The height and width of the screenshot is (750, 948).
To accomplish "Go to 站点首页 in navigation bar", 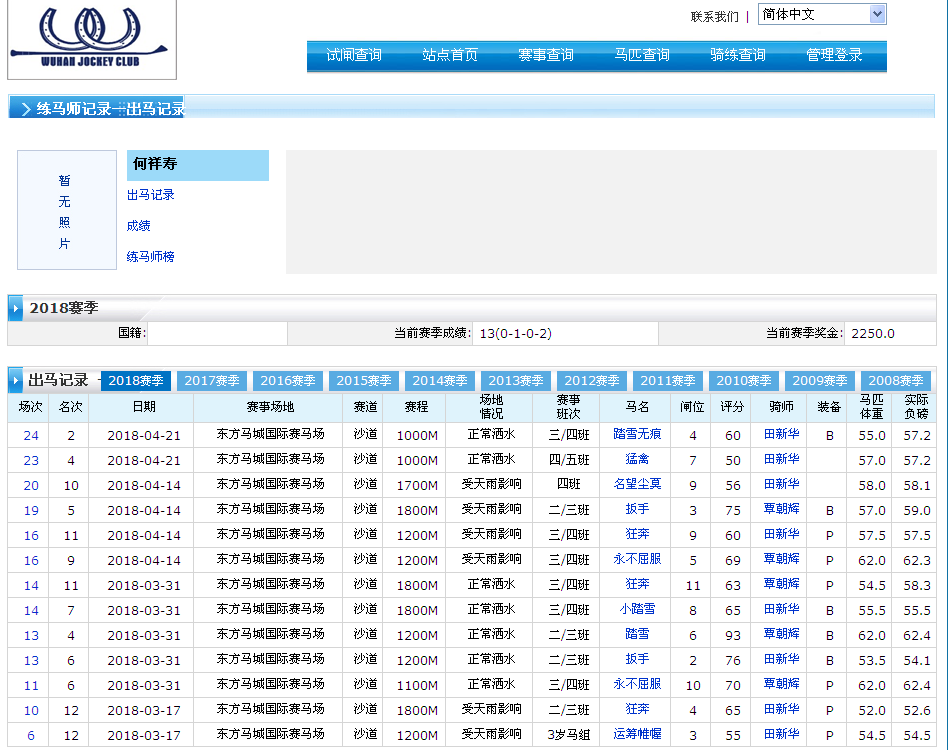I will (450, 56).
